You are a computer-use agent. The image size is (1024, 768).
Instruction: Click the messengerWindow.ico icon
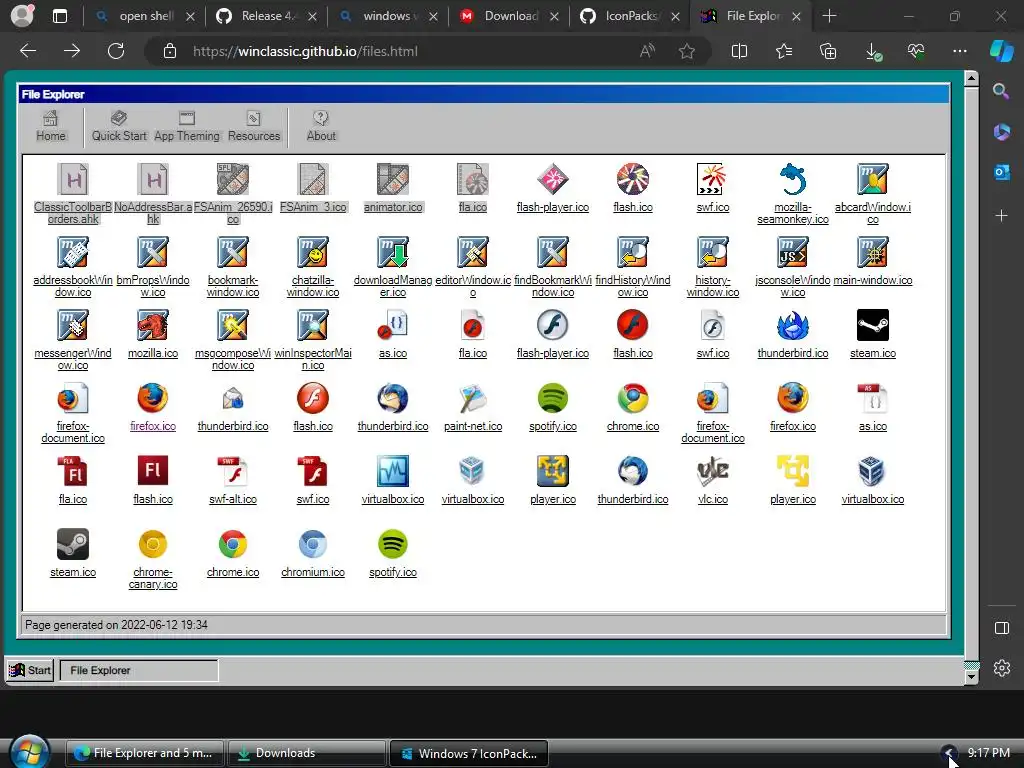[x=72, y=325]
